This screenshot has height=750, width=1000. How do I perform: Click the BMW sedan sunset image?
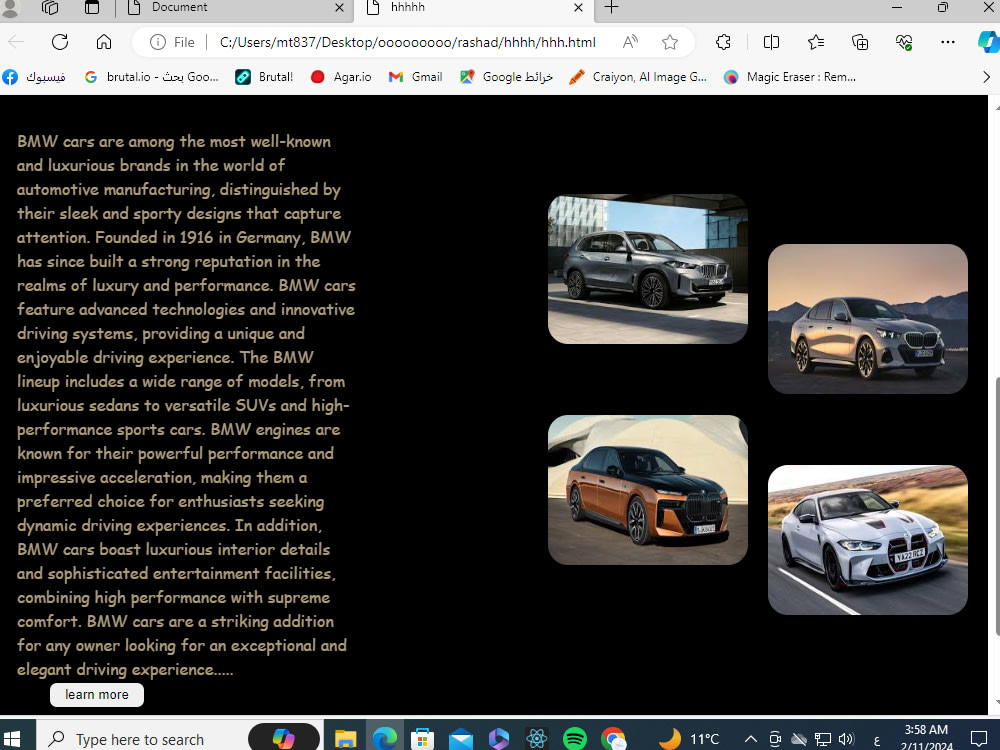click(x=867, y=319)
